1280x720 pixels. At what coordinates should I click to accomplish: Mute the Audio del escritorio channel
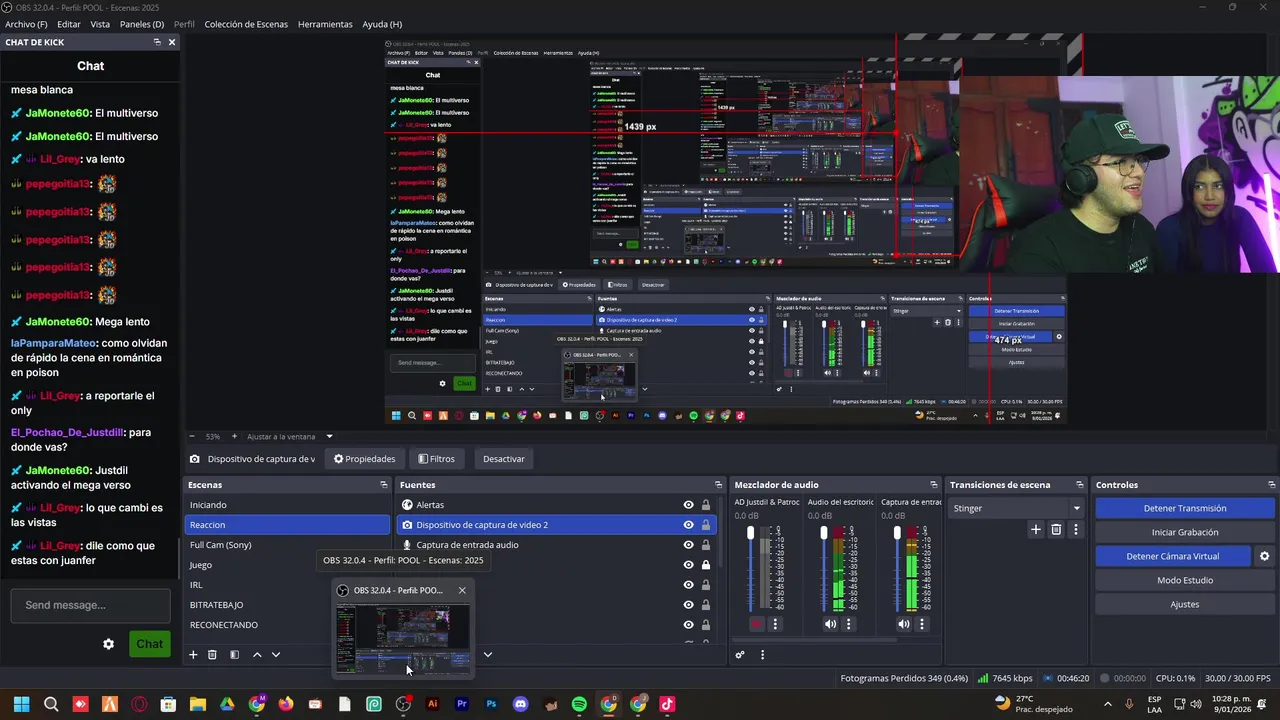coord(830,624)
